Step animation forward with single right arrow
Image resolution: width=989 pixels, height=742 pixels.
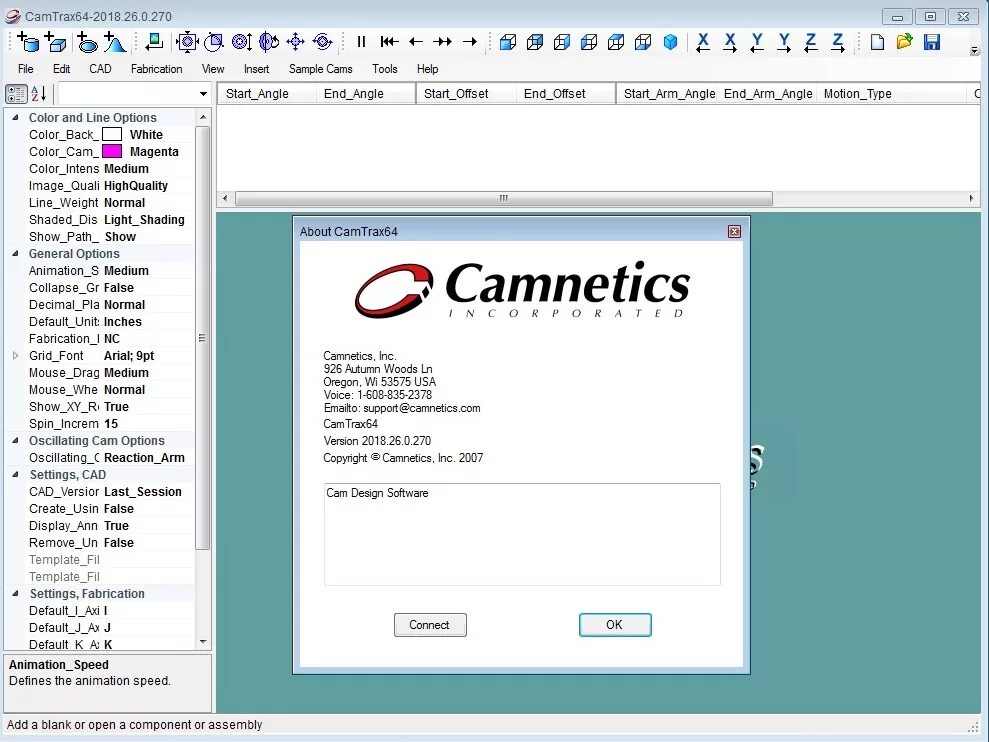(x=470, y=42)
